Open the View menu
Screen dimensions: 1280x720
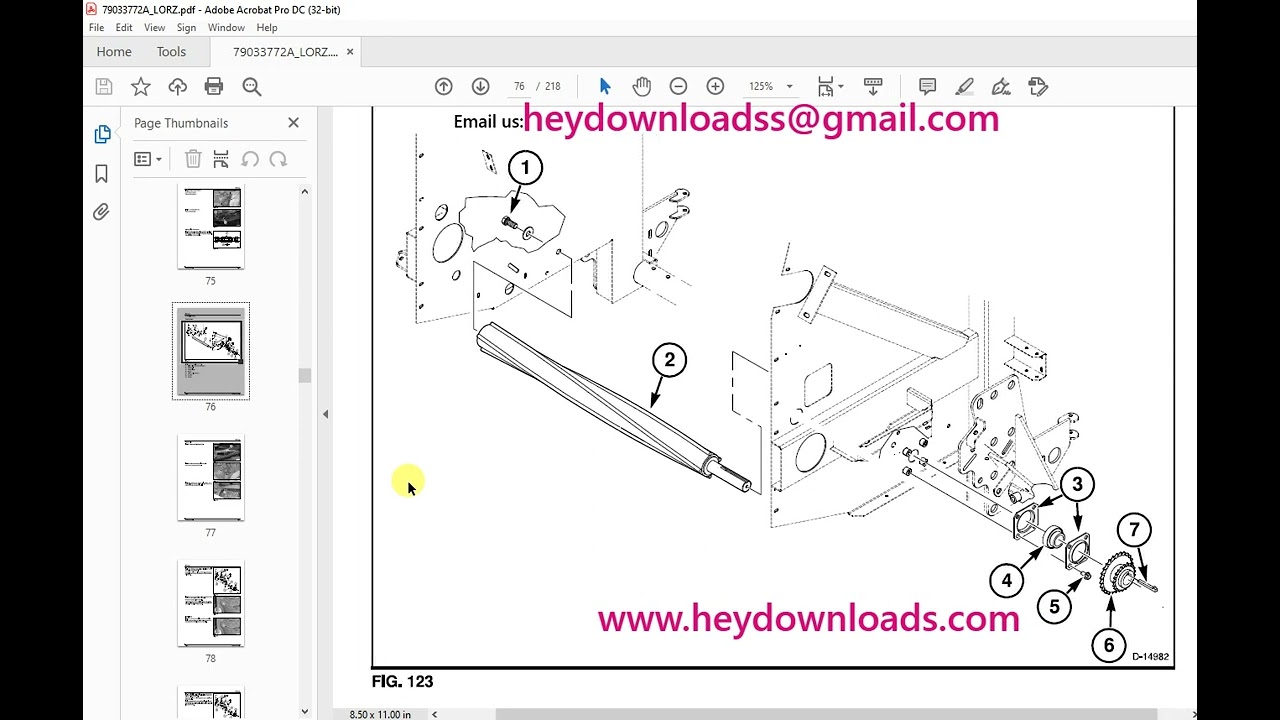click(155, 28)
